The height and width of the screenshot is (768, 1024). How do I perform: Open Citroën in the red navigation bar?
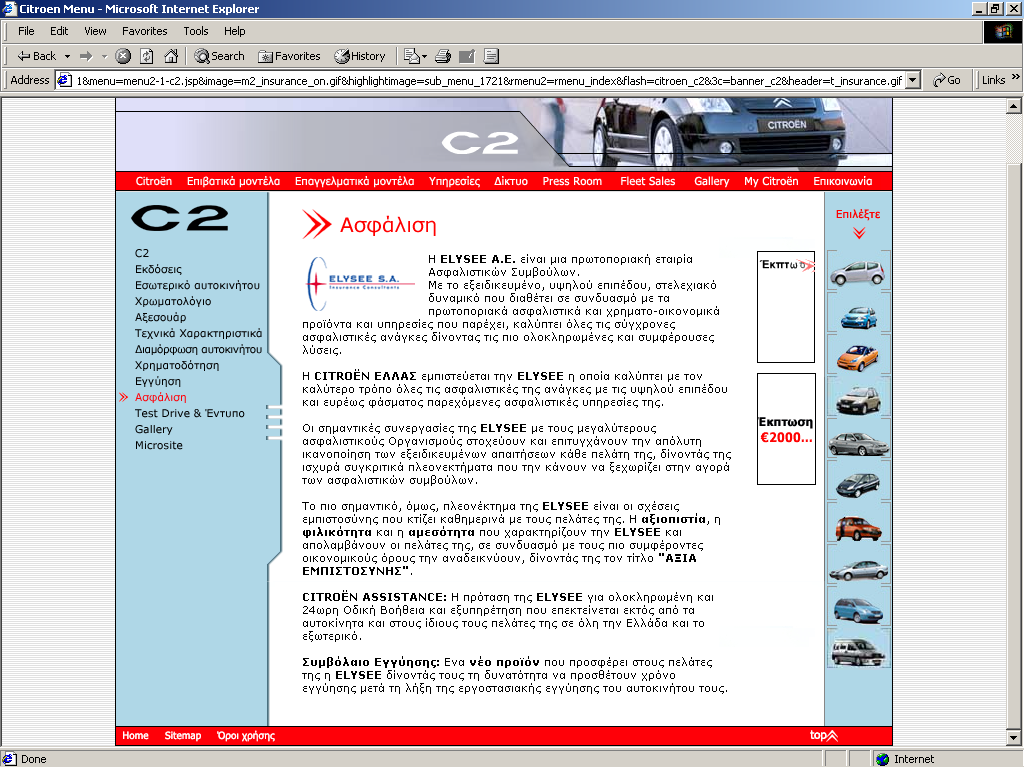pyautogui.click(x=153, y=181)
